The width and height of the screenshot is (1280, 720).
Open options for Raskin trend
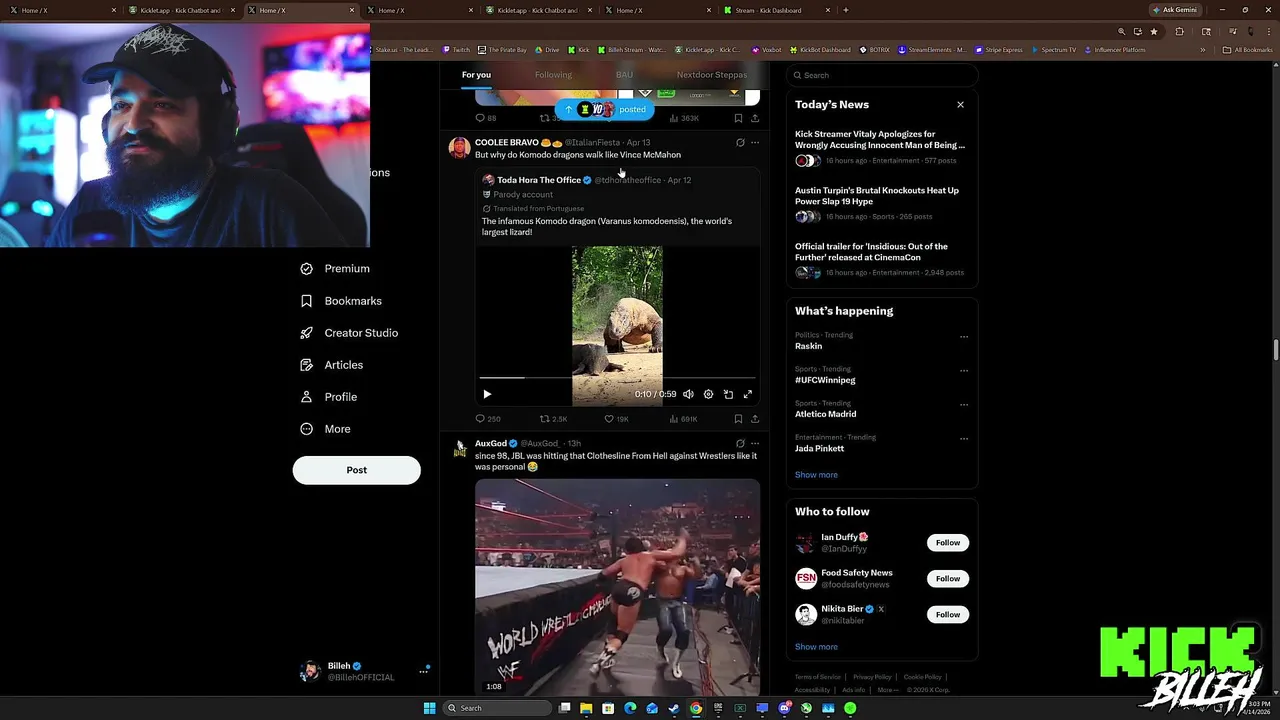pyautogui.click(x=964, y=337)
